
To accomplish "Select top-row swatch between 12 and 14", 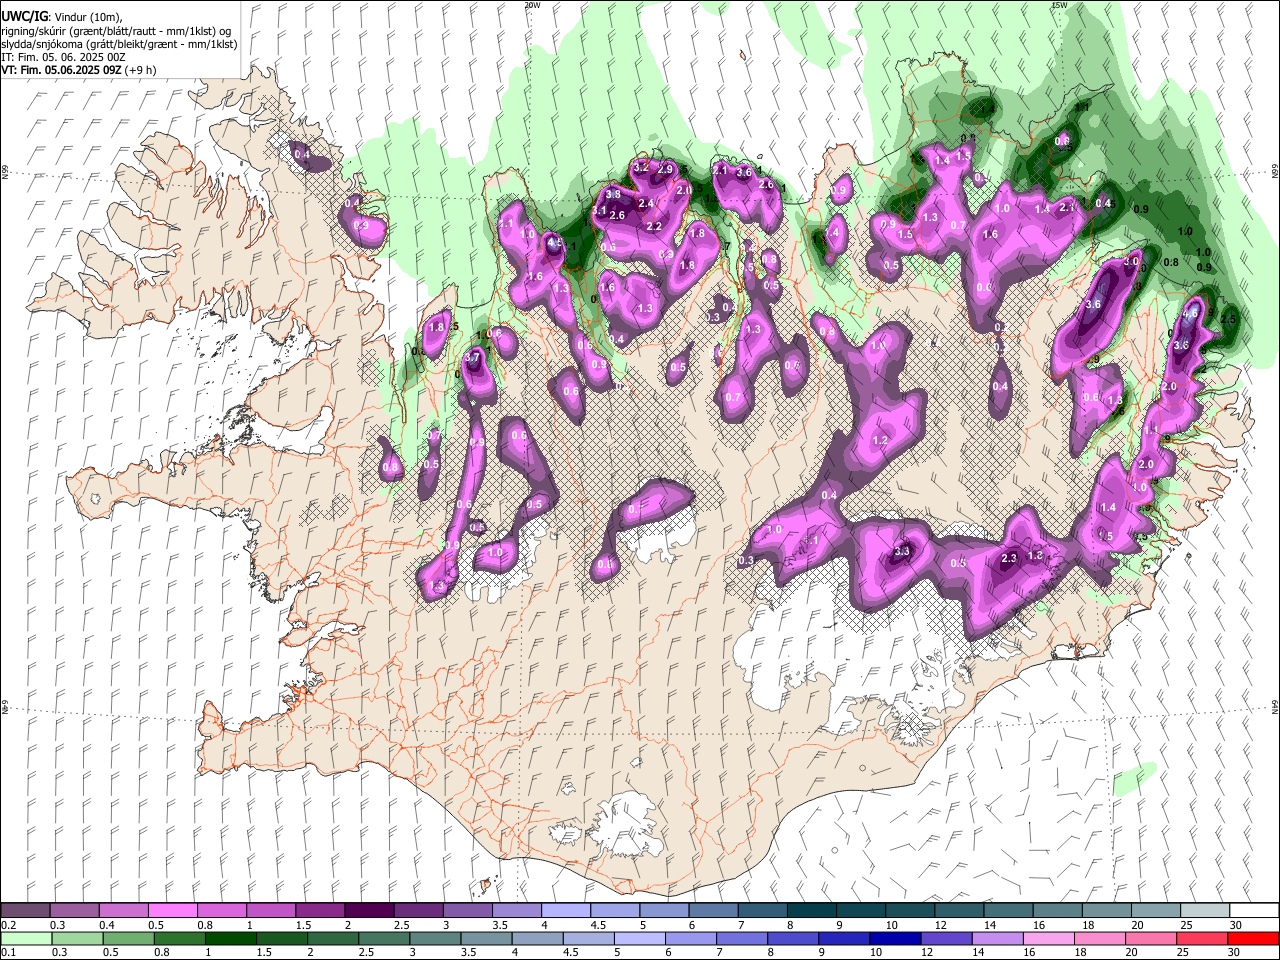I will coord(958,910).
